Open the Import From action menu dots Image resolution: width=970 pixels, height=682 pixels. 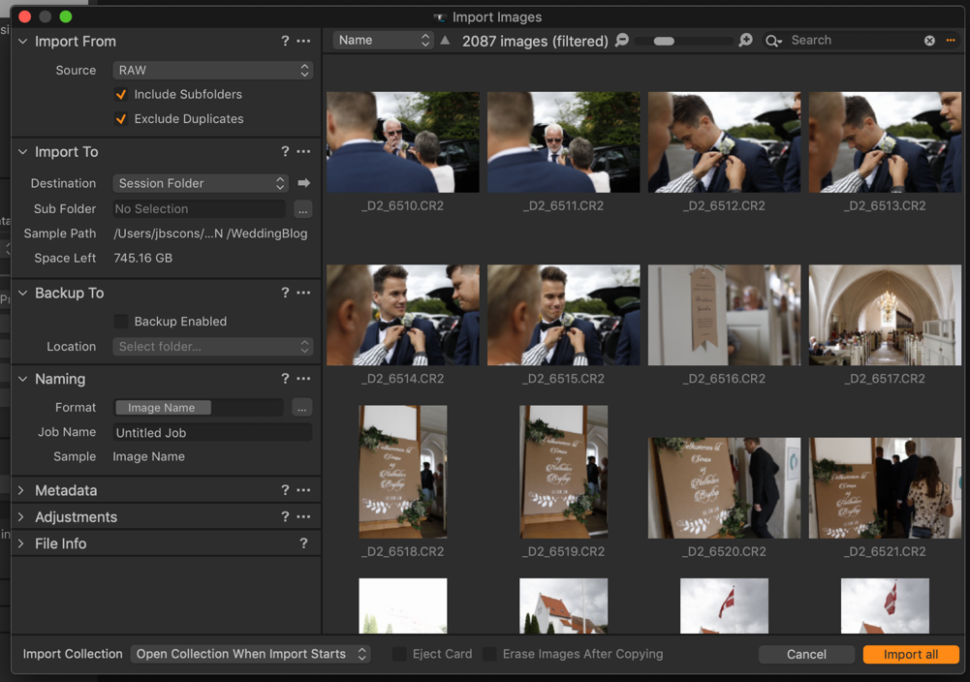[x=304, y=41]
